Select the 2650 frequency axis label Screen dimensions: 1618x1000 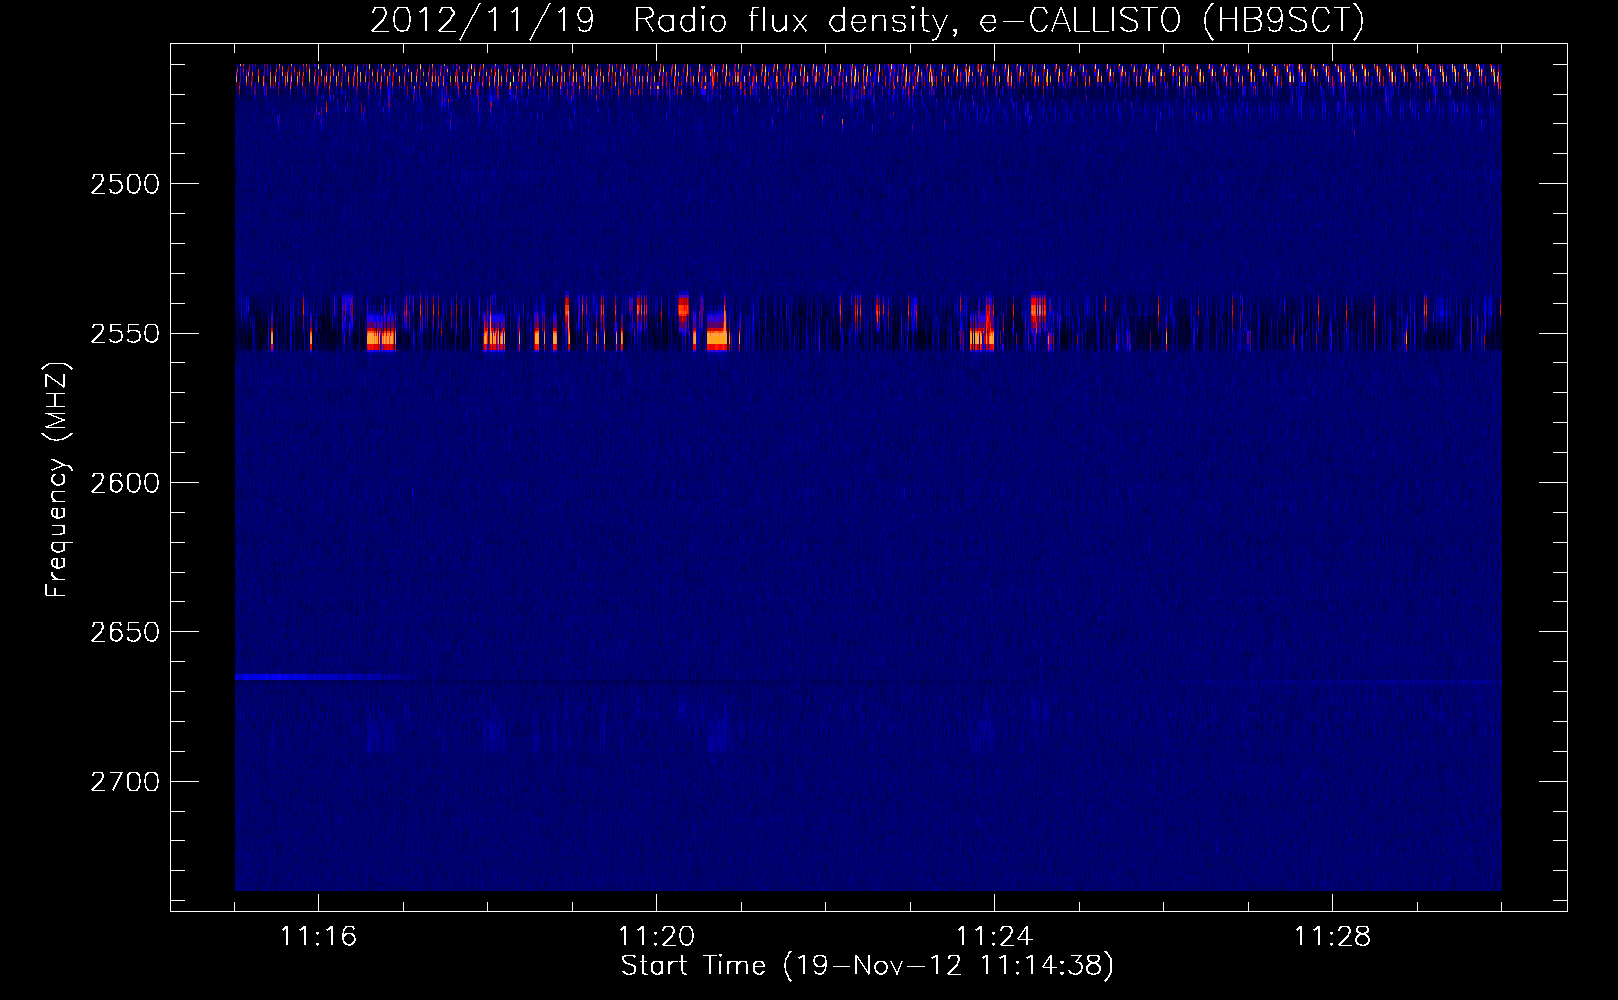(x=125, y=632)
